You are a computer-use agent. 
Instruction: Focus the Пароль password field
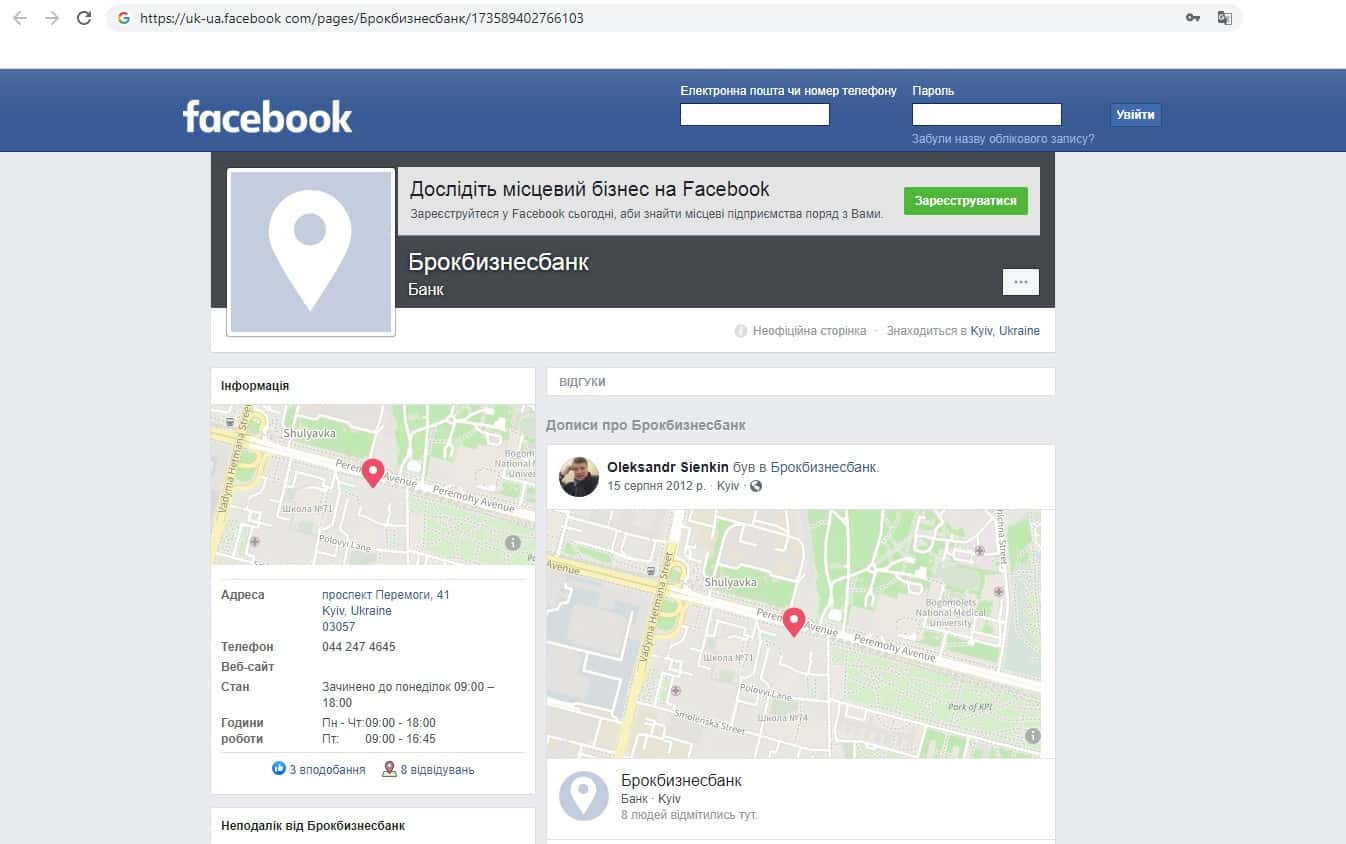pos(987,115)
